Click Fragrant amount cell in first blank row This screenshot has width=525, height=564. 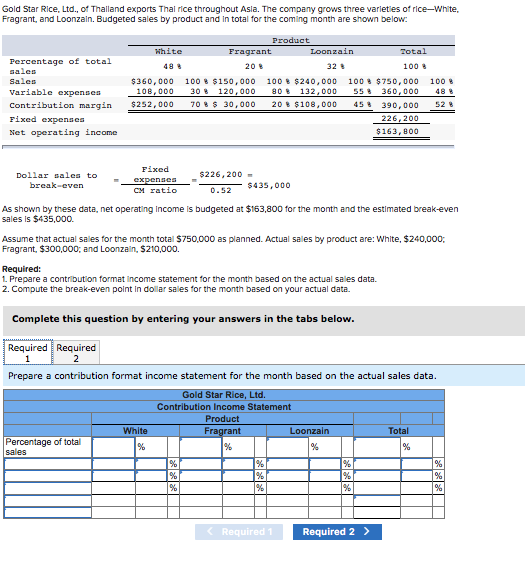click(x=201, y=464)
